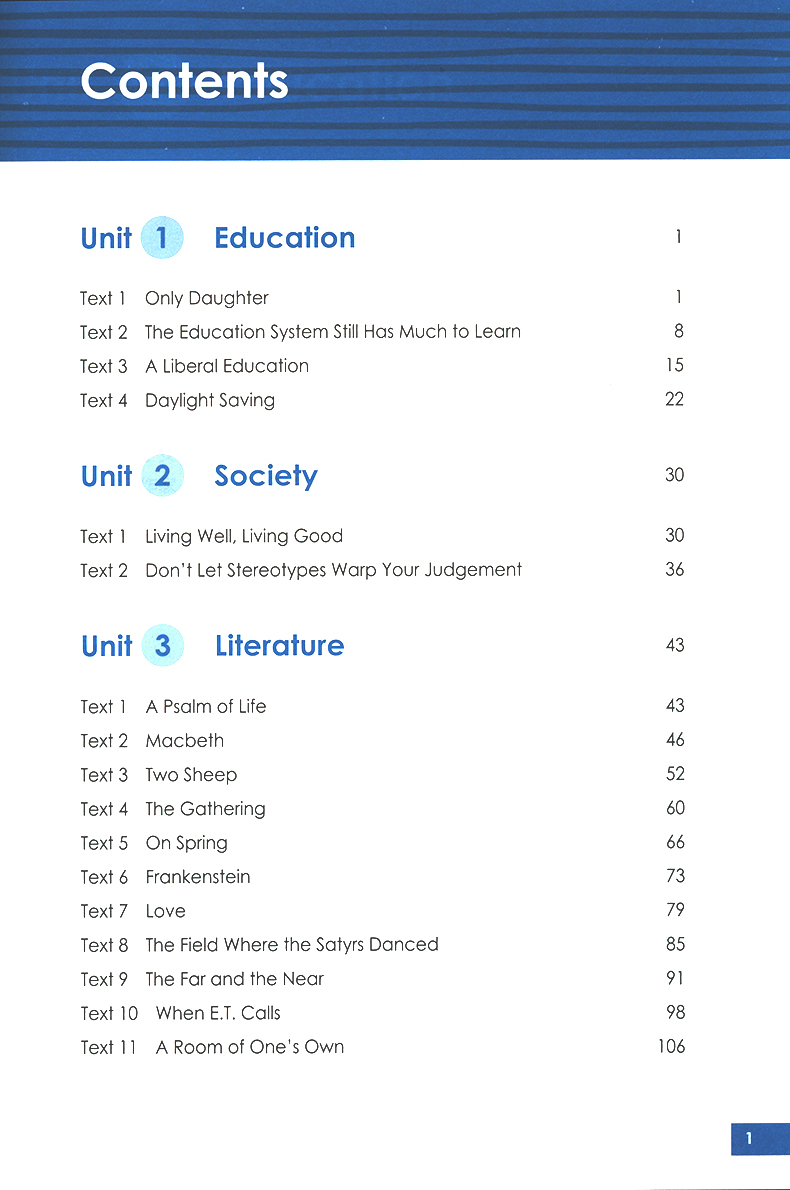Viewport: 790px width, 1190px height.
Task: Select the Frankenstein entry
Action: [197, 877]
